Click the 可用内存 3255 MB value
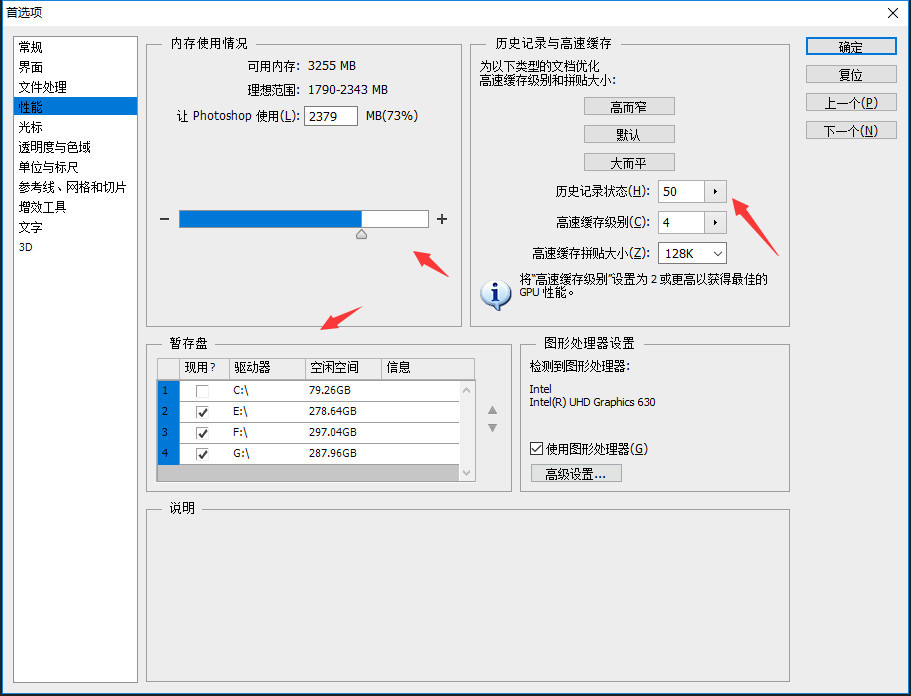Screen dimensions: 911x696 pyautogui.click(x=332, y=66)
